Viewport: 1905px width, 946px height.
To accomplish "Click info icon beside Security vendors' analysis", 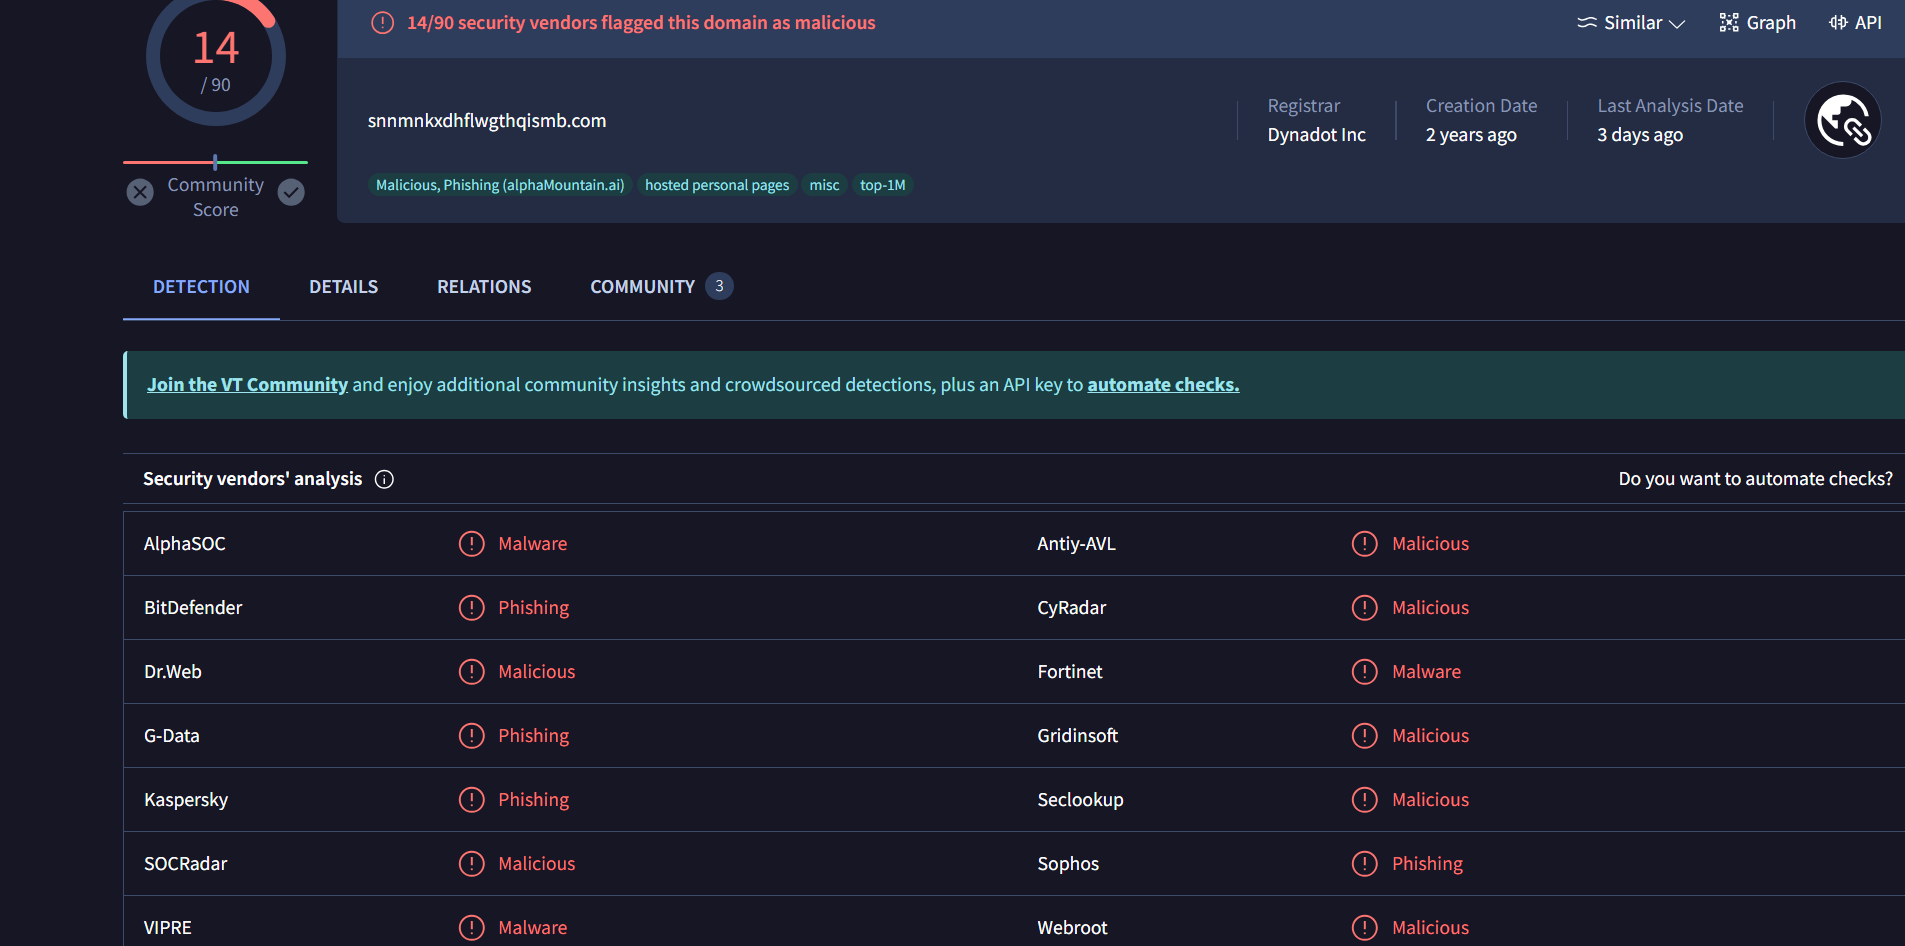I will point(384,480).
